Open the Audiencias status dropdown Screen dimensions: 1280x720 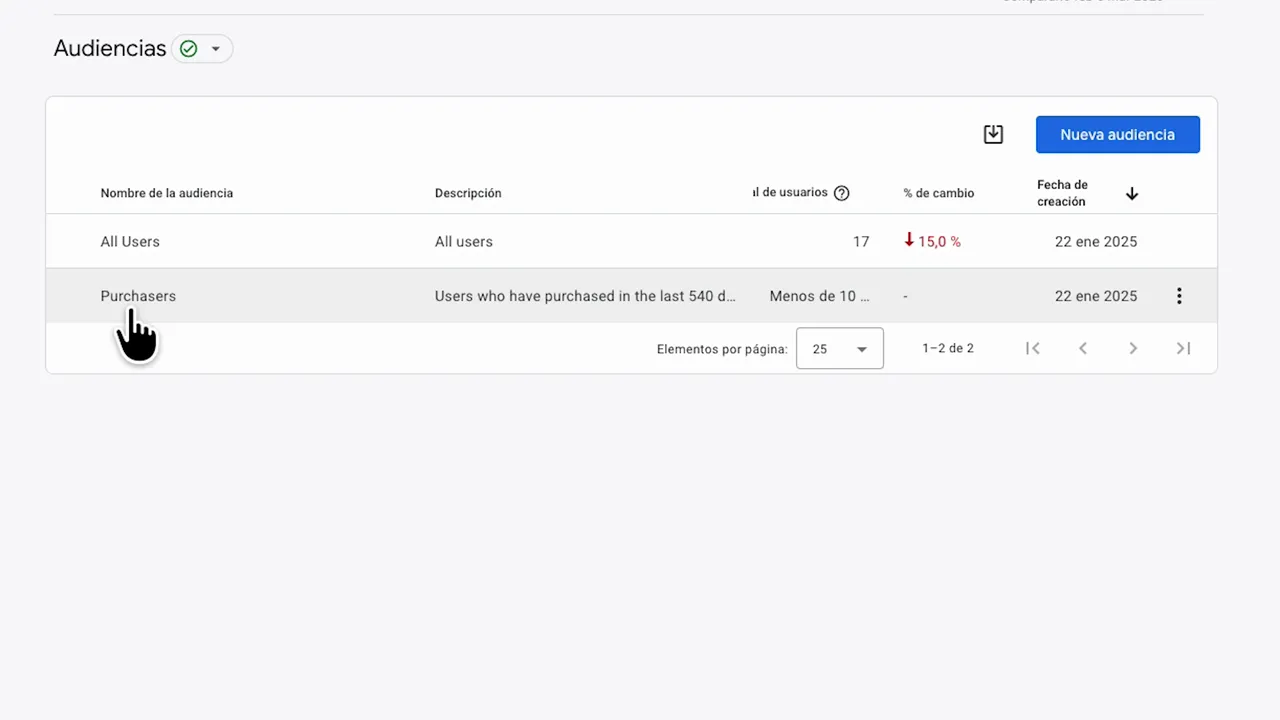coord(202,49)
